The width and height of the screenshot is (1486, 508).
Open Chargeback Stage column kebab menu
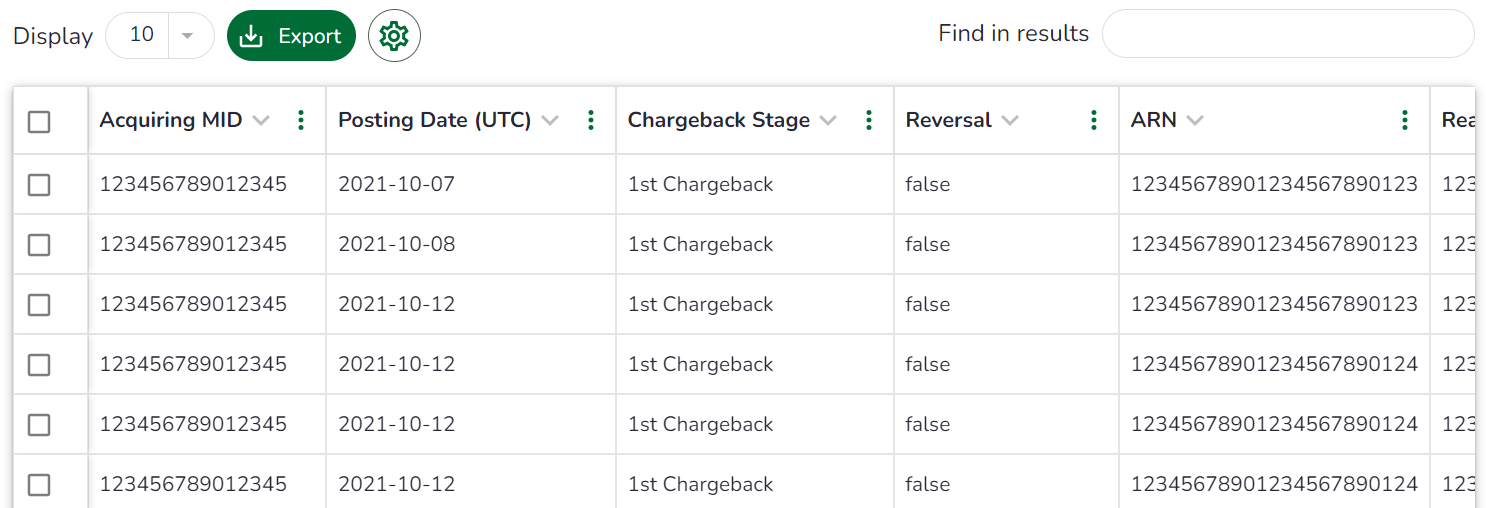tap(869, 120)
